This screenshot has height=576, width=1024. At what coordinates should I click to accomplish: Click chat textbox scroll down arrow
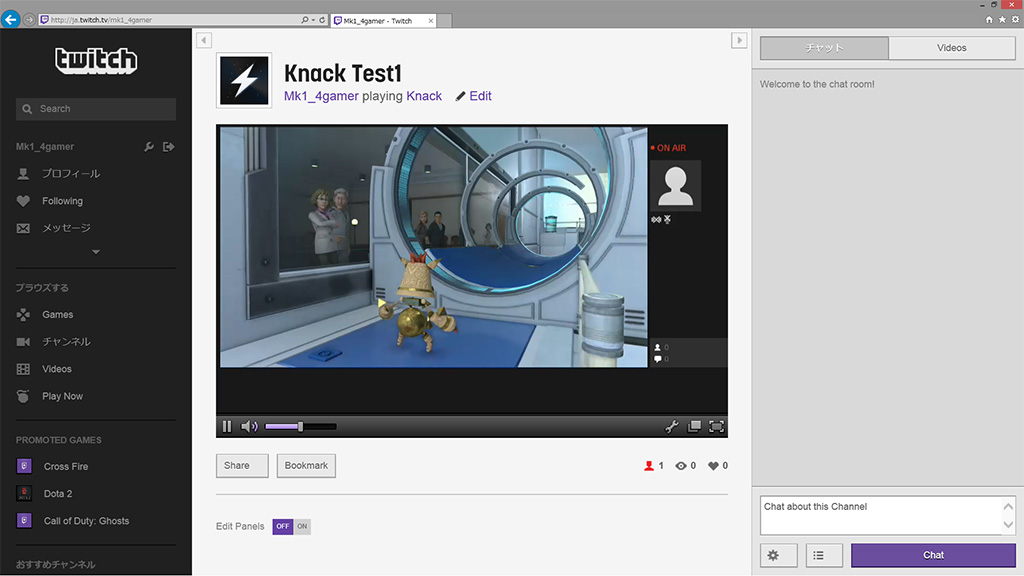[x=1008, y=524]
